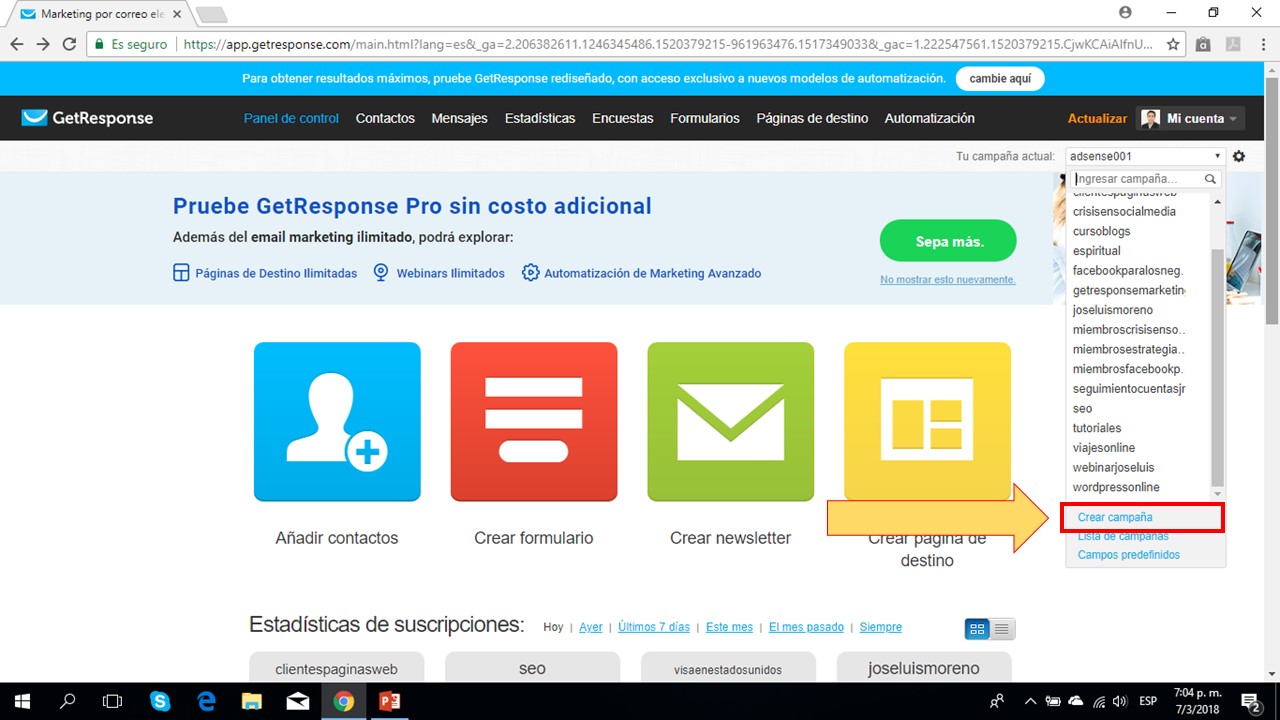Open Formularios menu
This screenshot has height=720, width=1280.
click(x=705, y=118)
